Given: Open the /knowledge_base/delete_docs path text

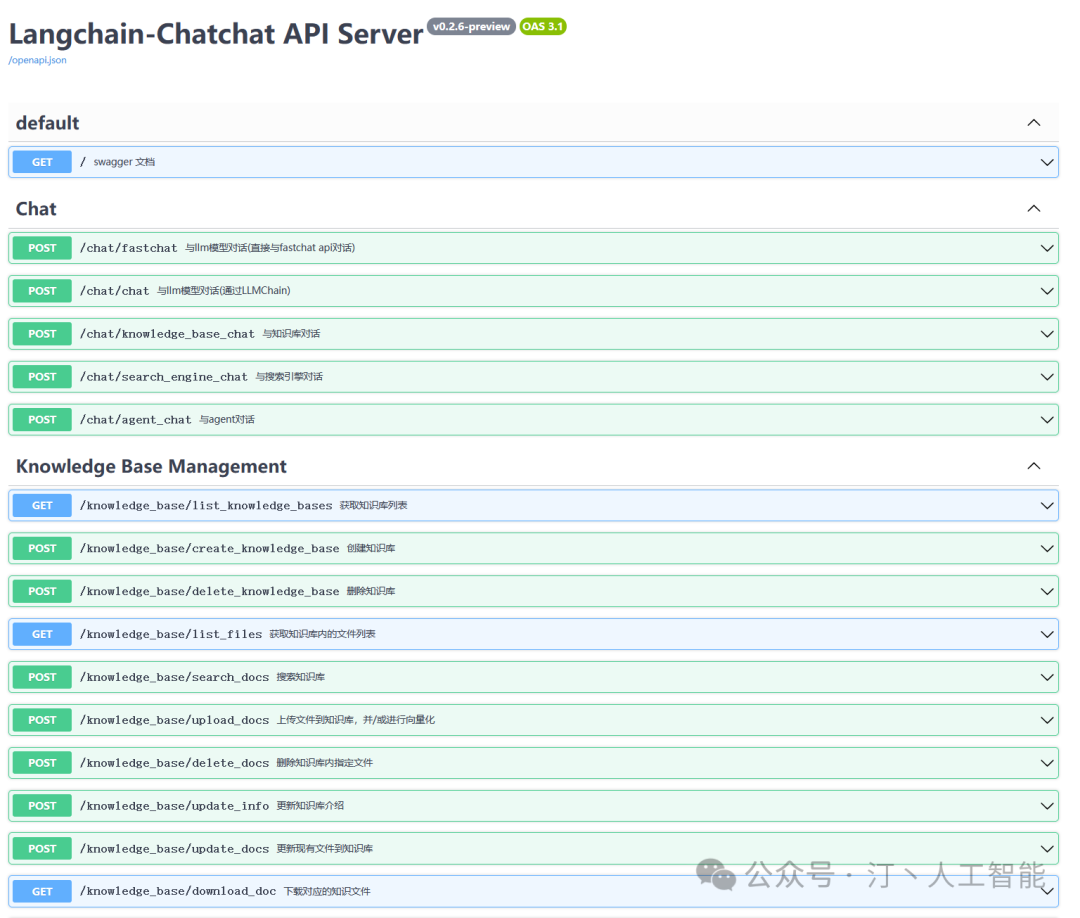Looking at the screenshot, I should click(x=174, y=763).
